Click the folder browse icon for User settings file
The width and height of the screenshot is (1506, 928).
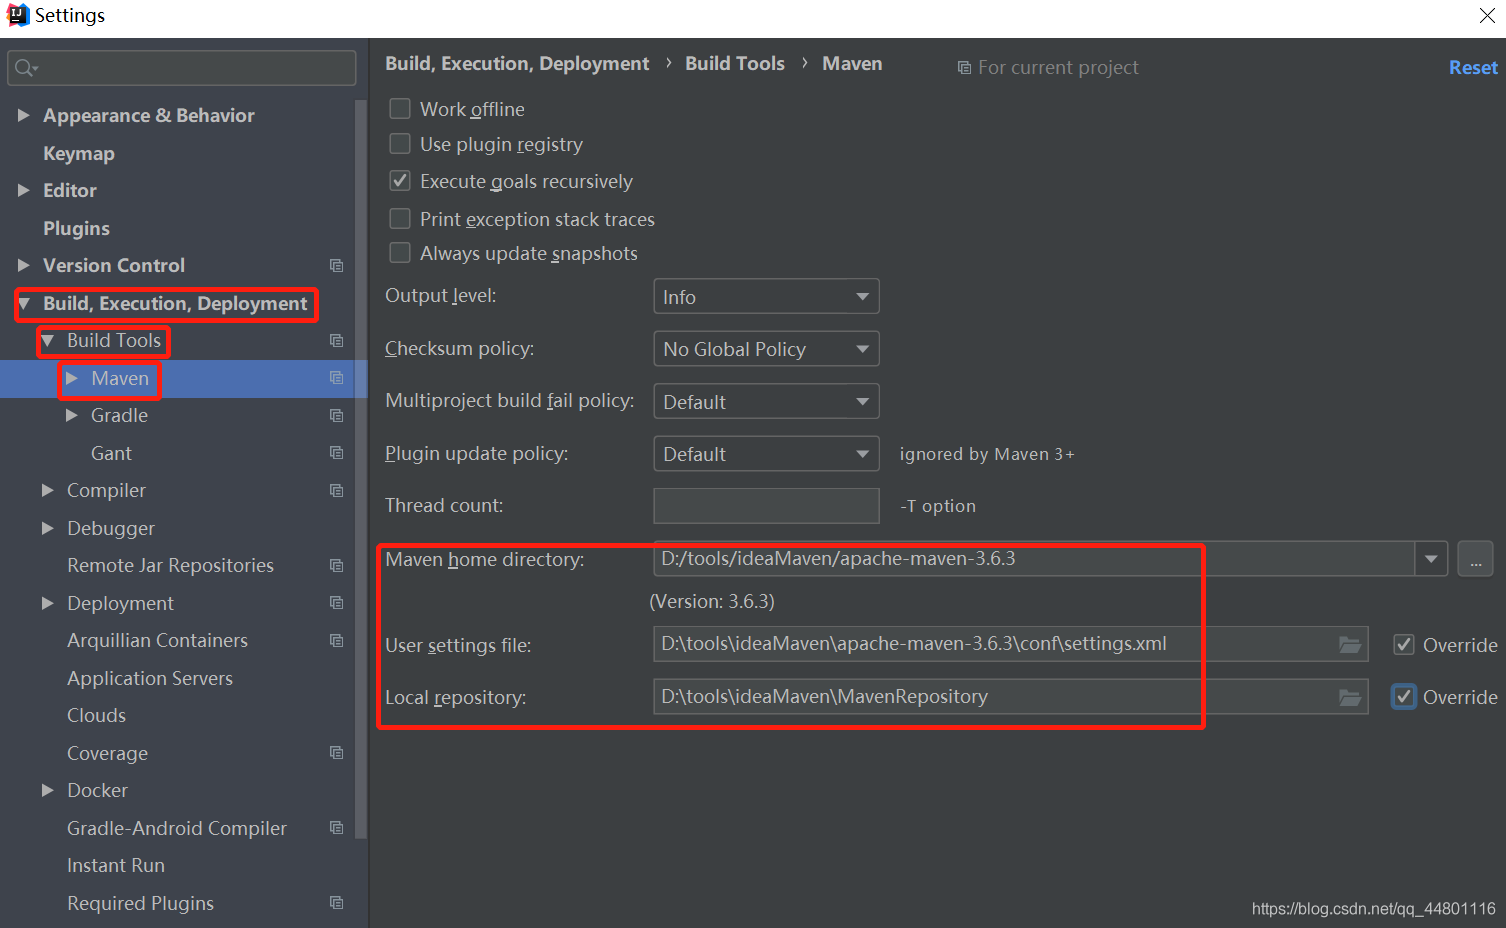coord(1350,645)
